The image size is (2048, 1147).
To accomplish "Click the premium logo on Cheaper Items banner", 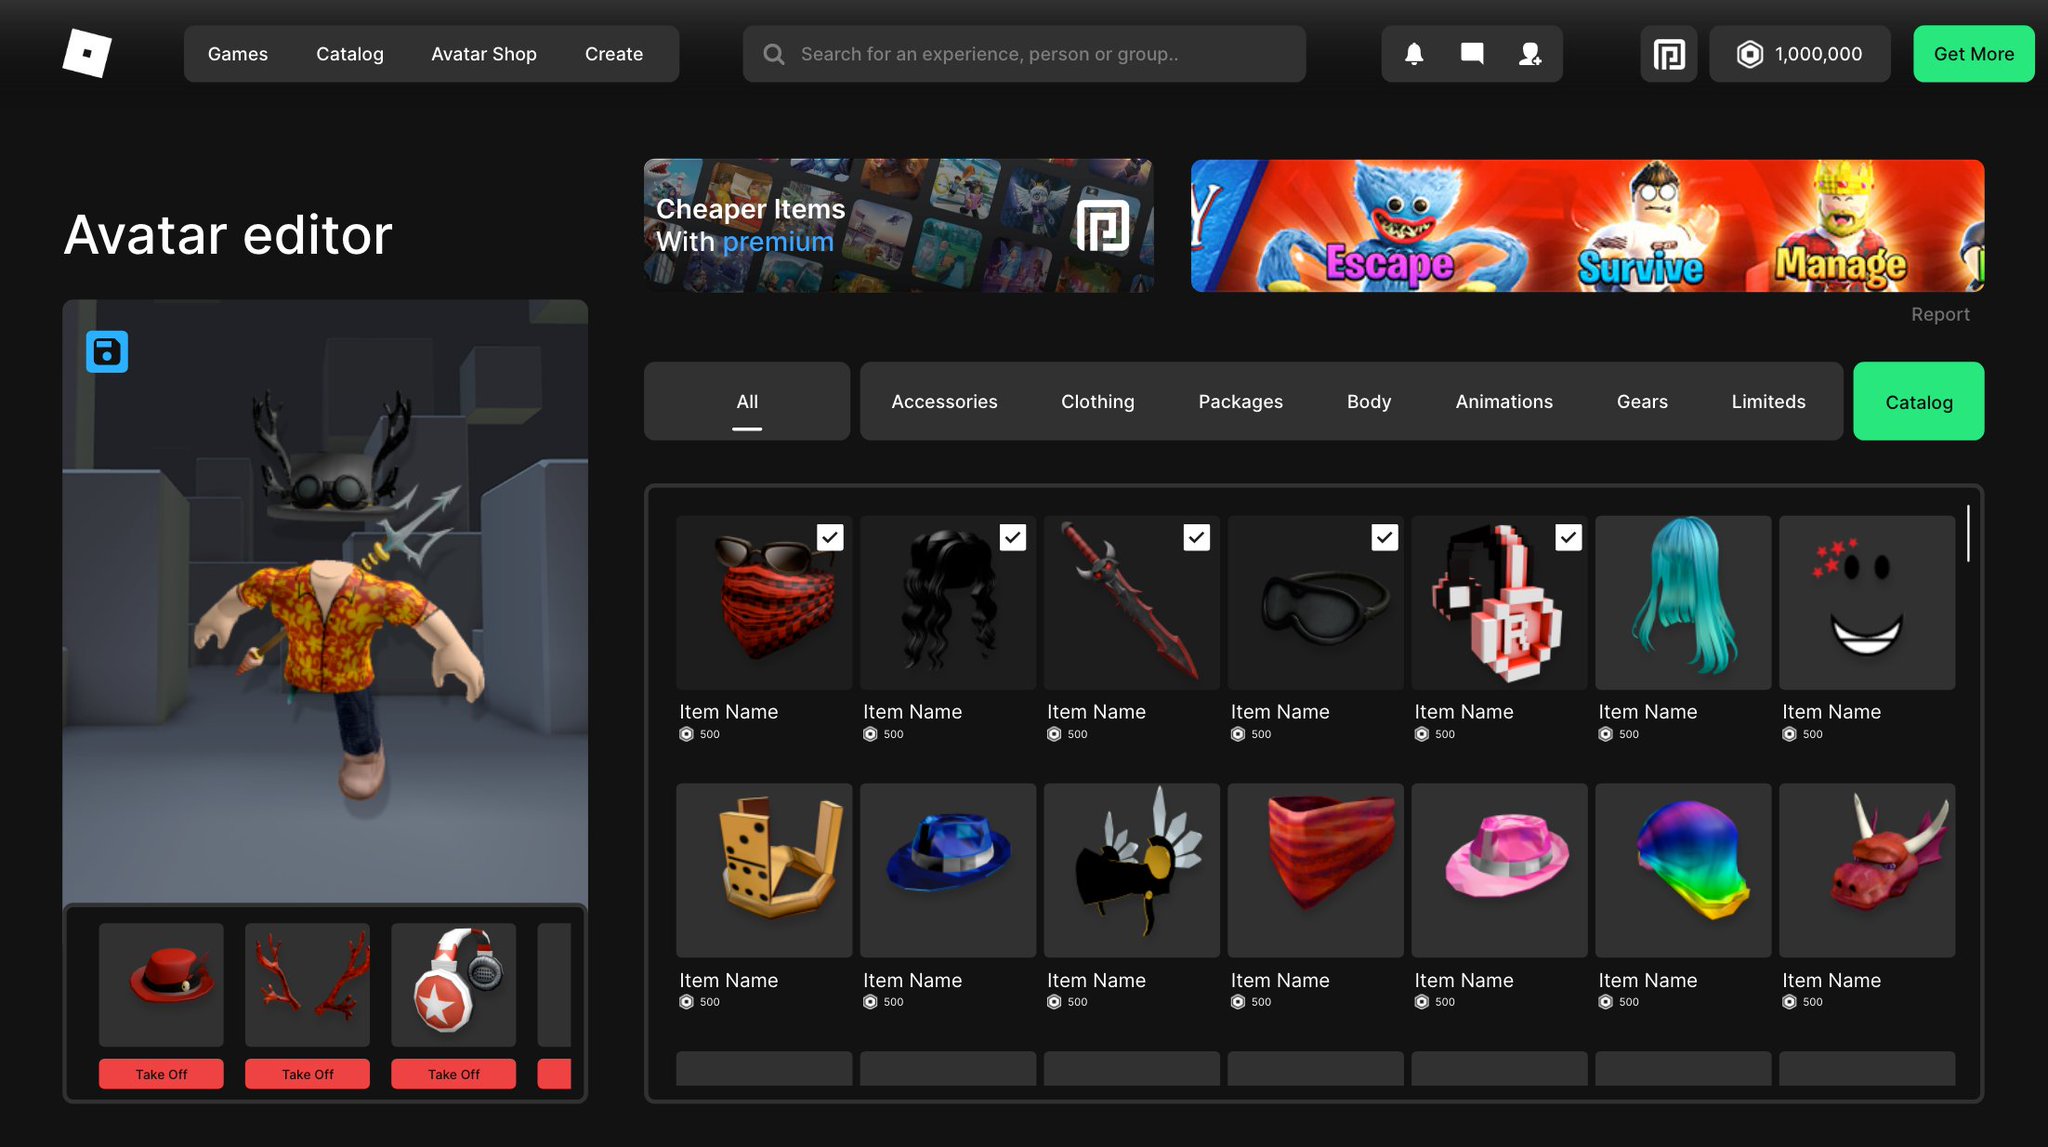I will [1103, 225].
